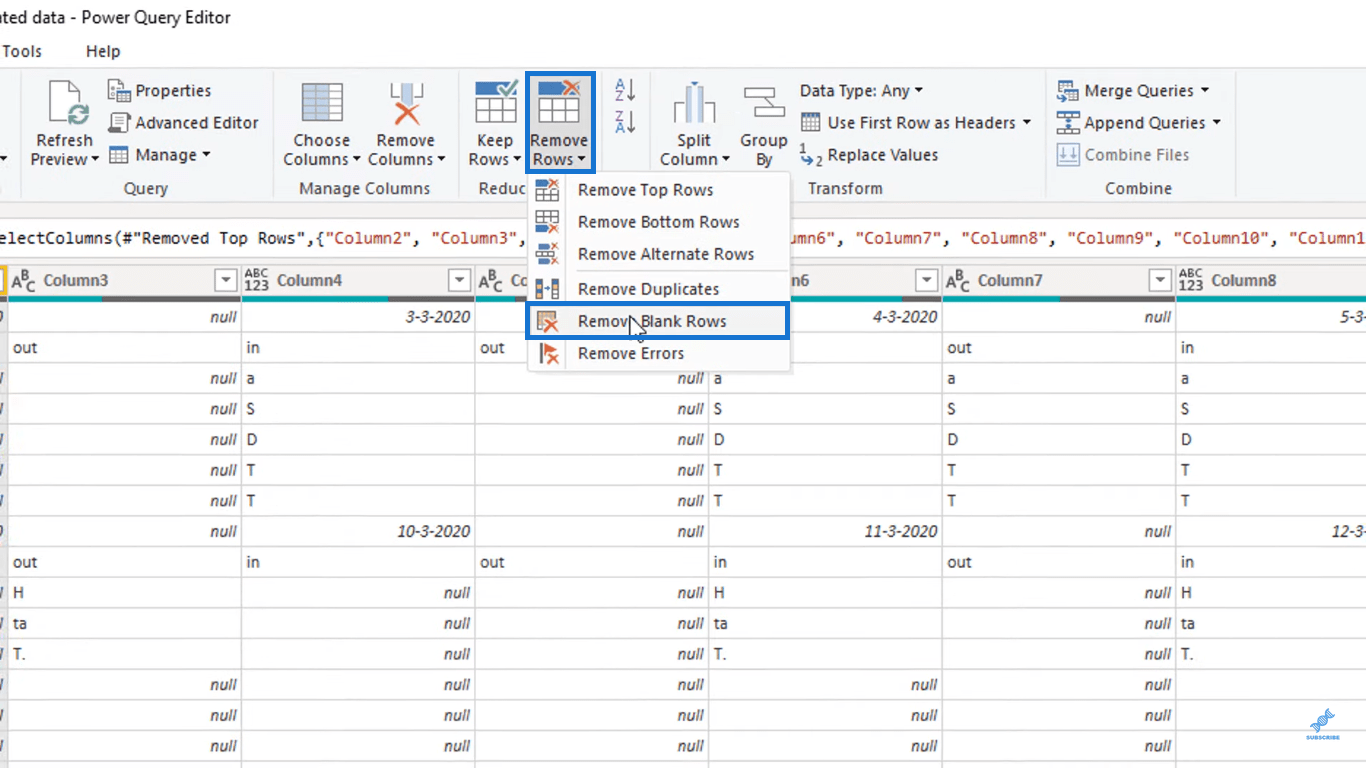
Task: Open Column4 filter dropdown arrow
Action: 459,281
